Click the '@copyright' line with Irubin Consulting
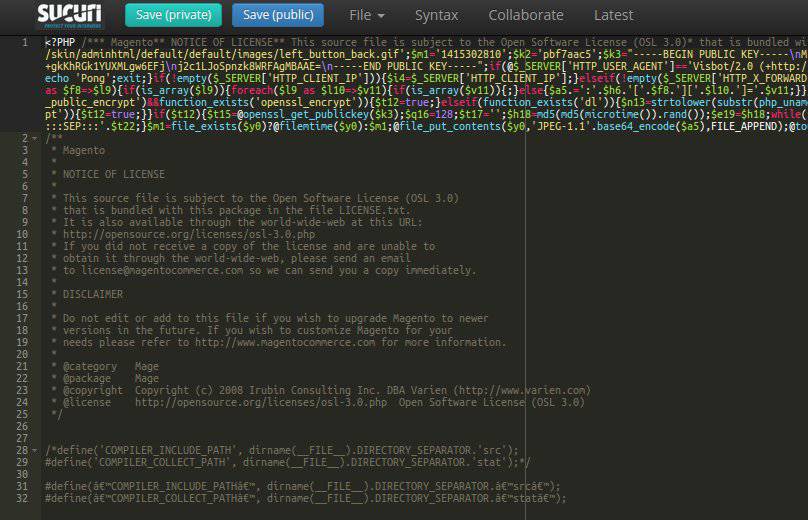 pyautogui.click(x=321, y=390)
